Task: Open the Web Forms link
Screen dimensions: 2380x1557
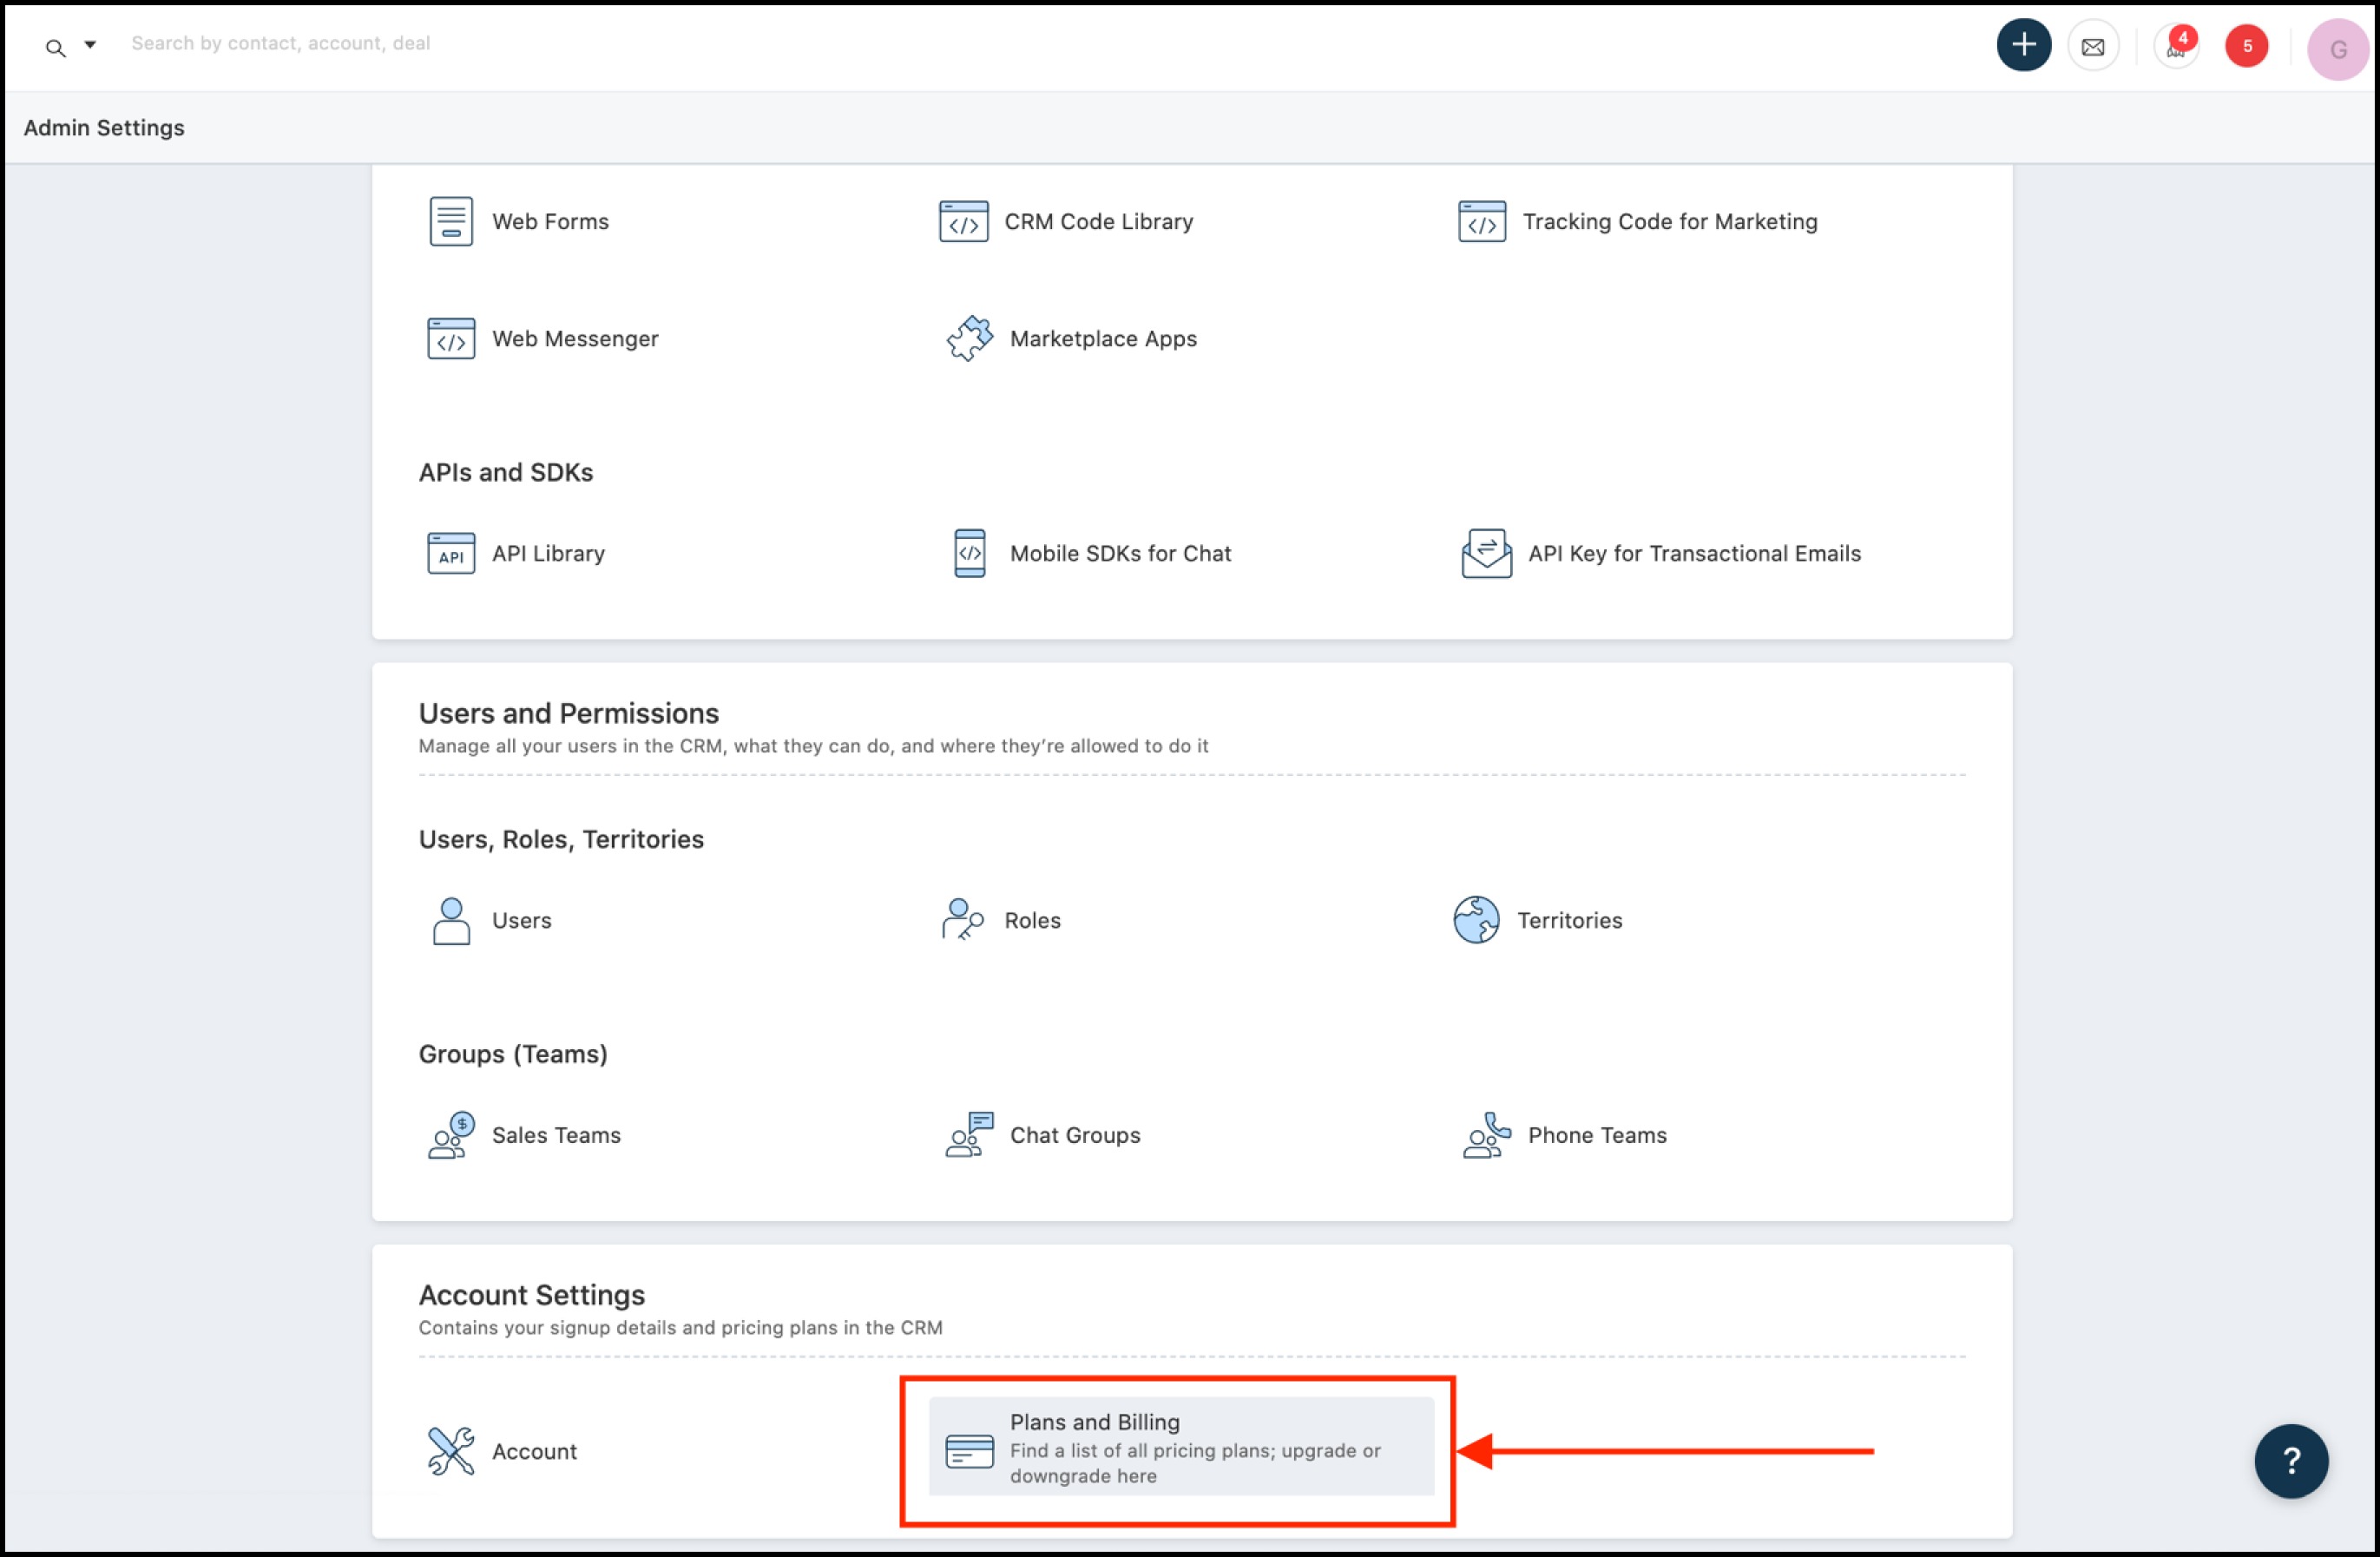Action: point(550,221)
